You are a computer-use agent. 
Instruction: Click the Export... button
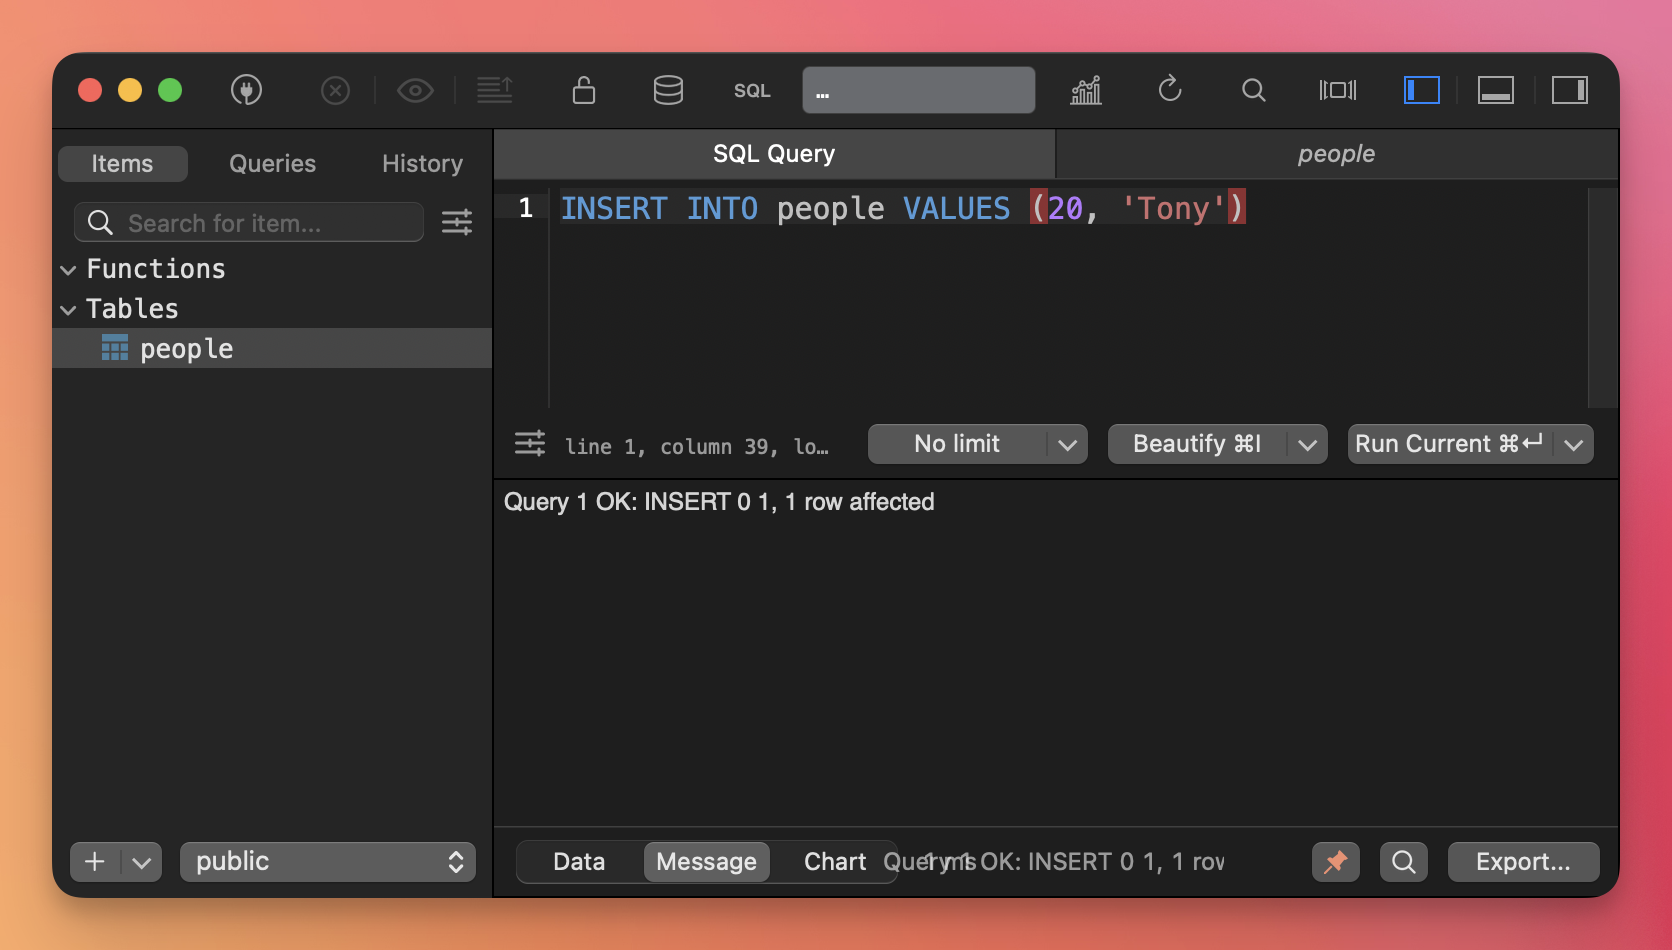pos(1523,862)
